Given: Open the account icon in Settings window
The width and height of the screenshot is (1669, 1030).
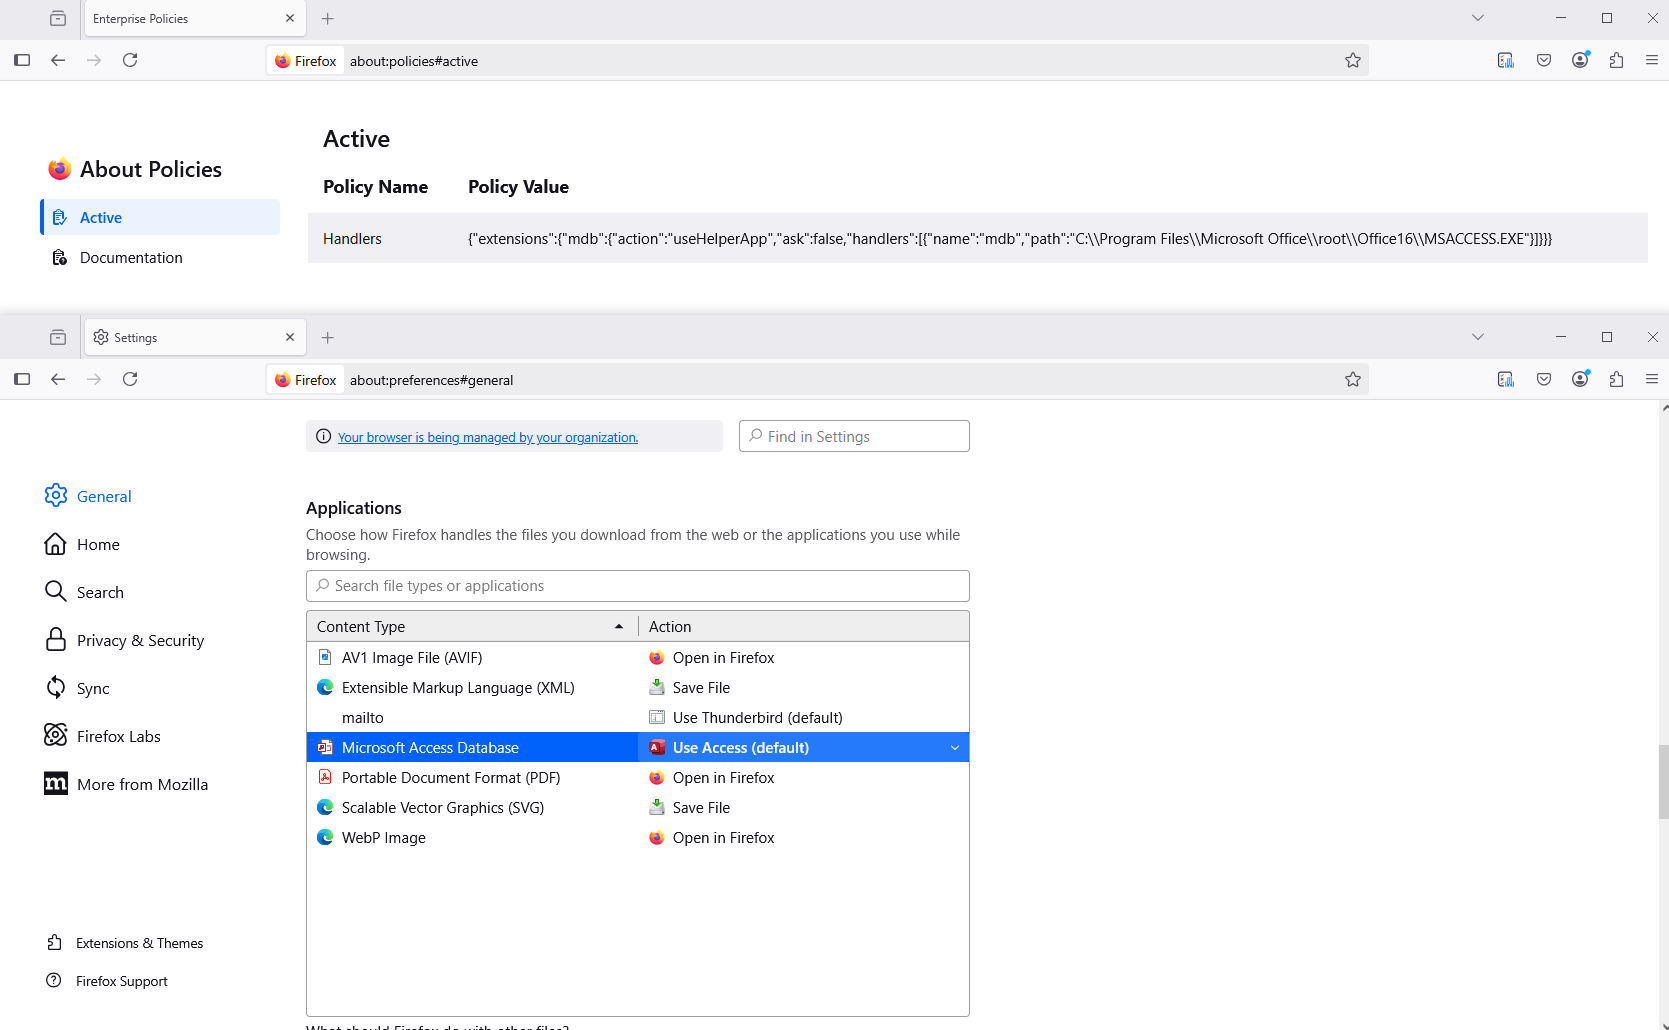Looking at the screenshot, I should tap(1580, 379).
